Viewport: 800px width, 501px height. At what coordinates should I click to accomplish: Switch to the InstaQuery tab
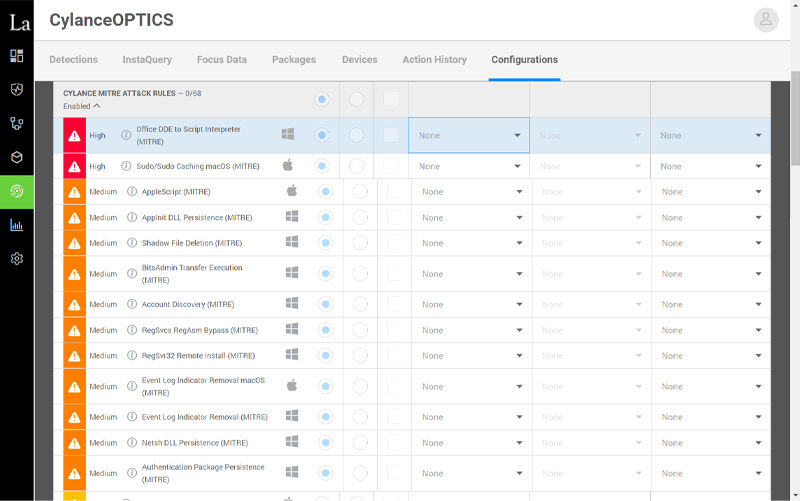[147, 60]
